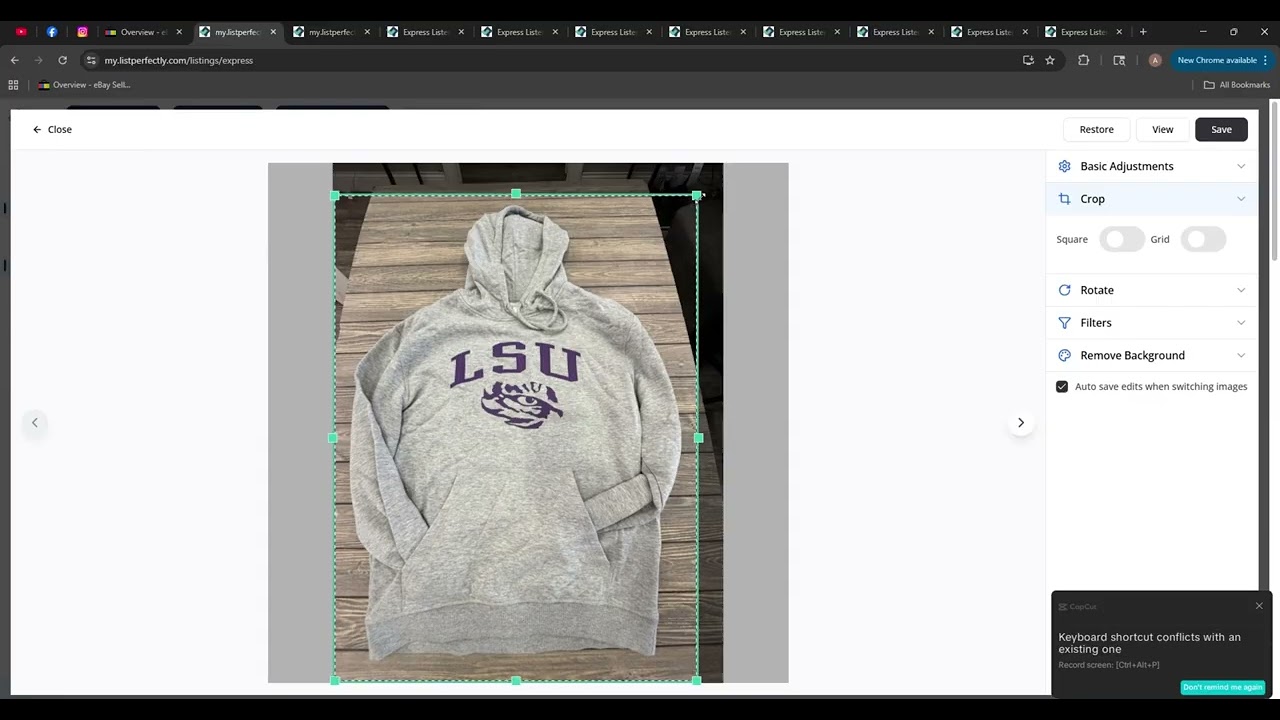Click the bottom-middle crop handle
1280x720 pixels.
pos(516,681)
